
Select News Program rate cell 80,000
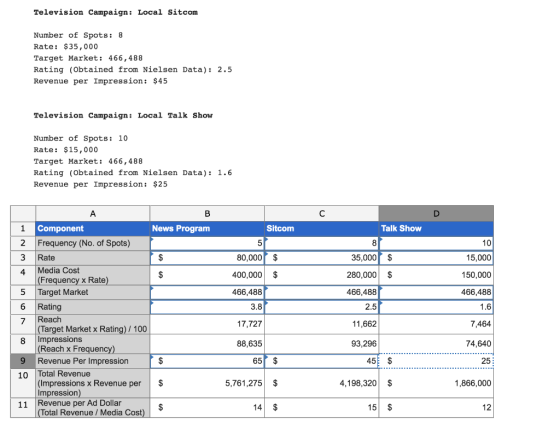[x=207, y=258]
